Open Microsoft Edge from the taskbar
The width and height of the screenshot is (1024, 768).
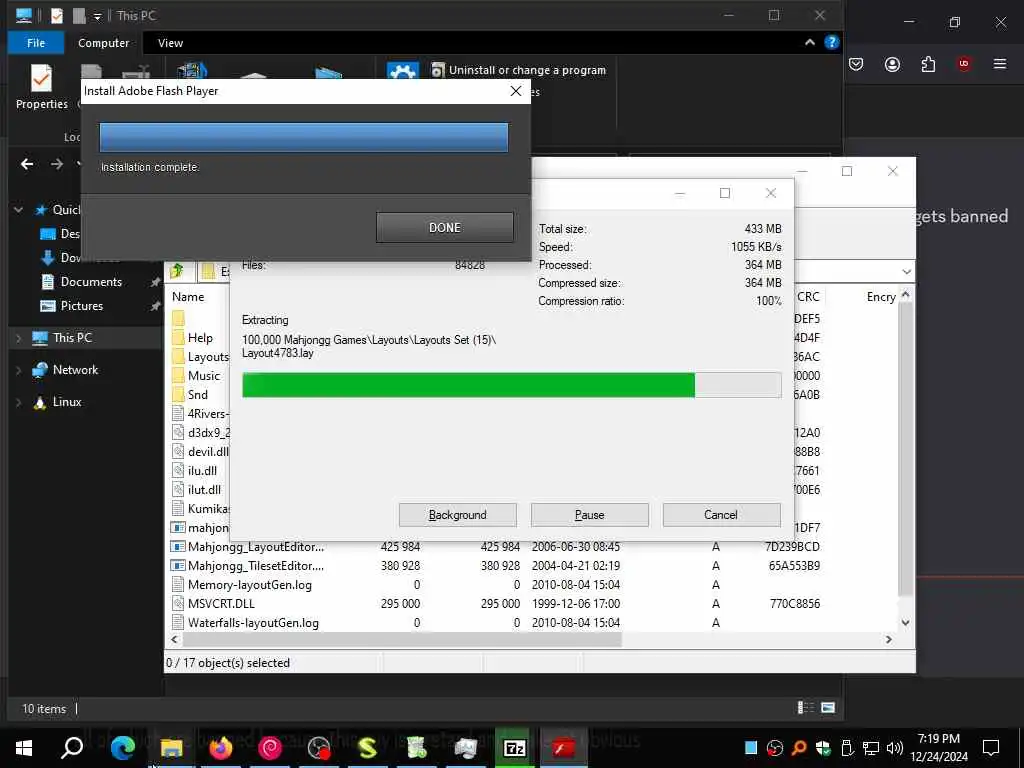pyautogui.click(x=122, y=748)
